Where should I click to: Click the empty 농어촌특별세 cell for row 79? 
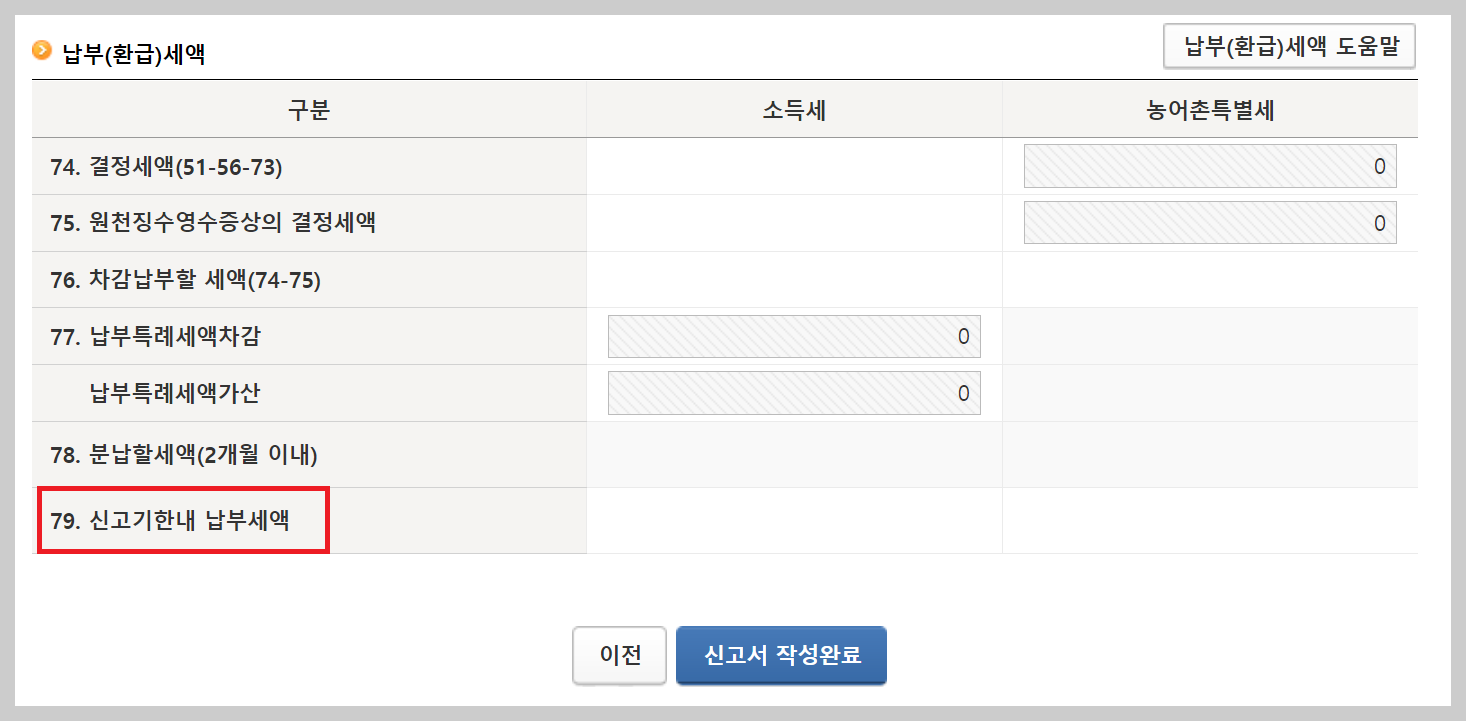pyautogui.click(x=1209, y=521)
